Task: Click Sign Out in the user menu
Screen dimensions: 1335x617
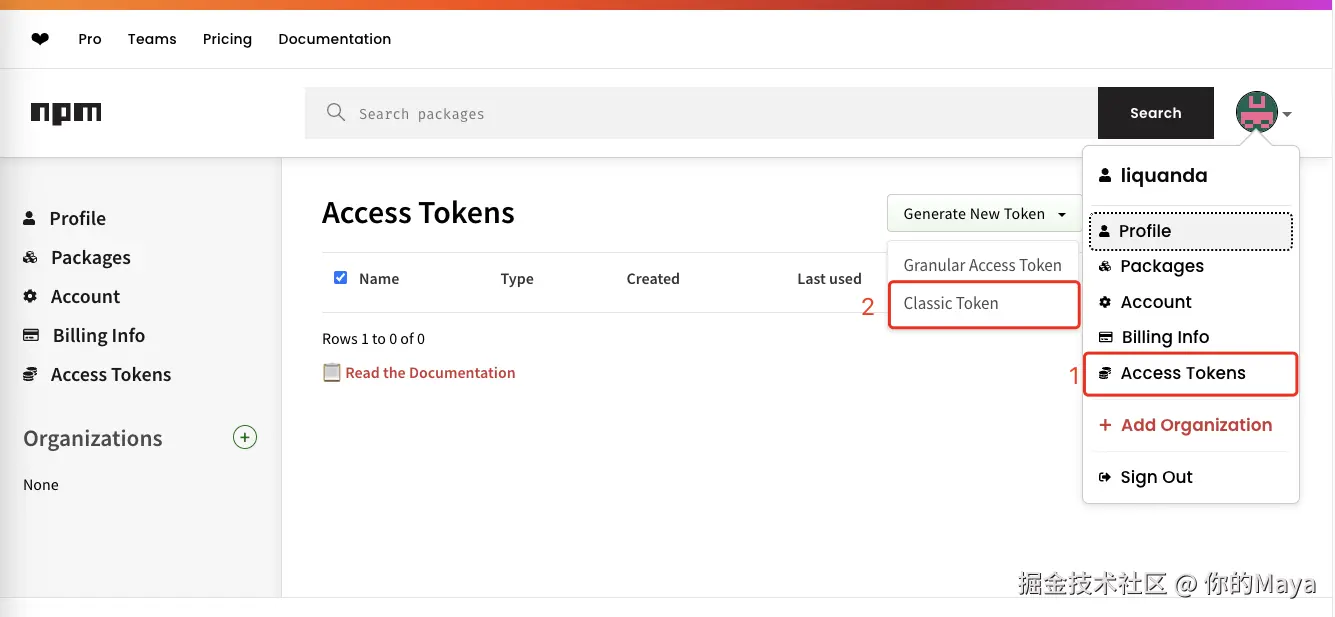Action: (x=1156, y=477)
